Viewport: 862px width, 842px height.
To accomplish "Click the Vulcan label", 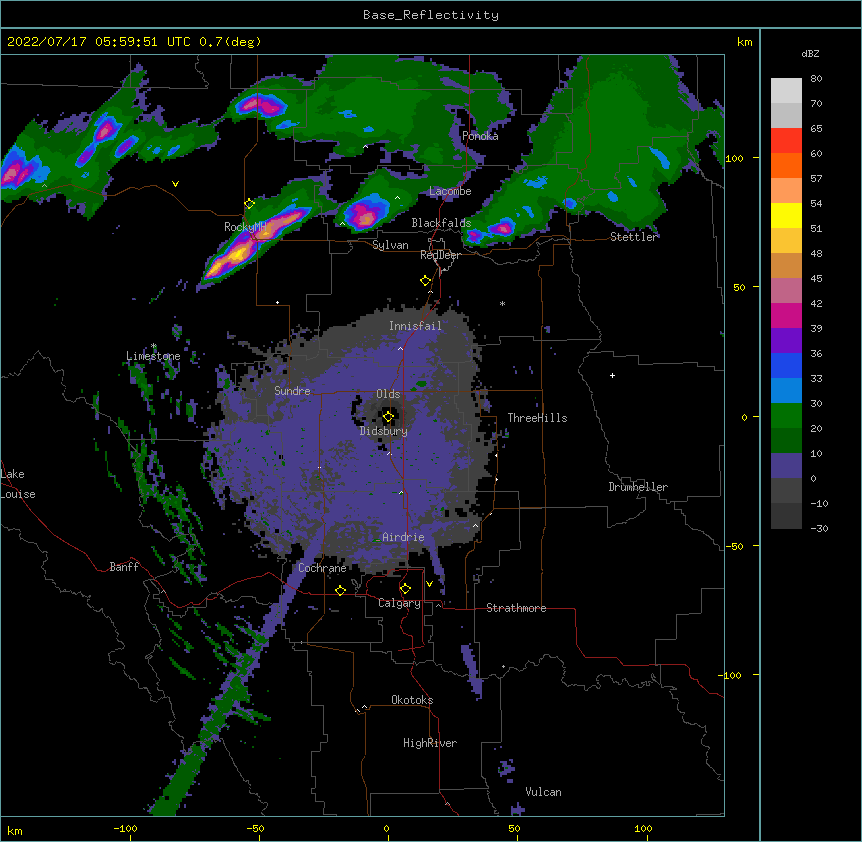I will click(x=543, y=792).
